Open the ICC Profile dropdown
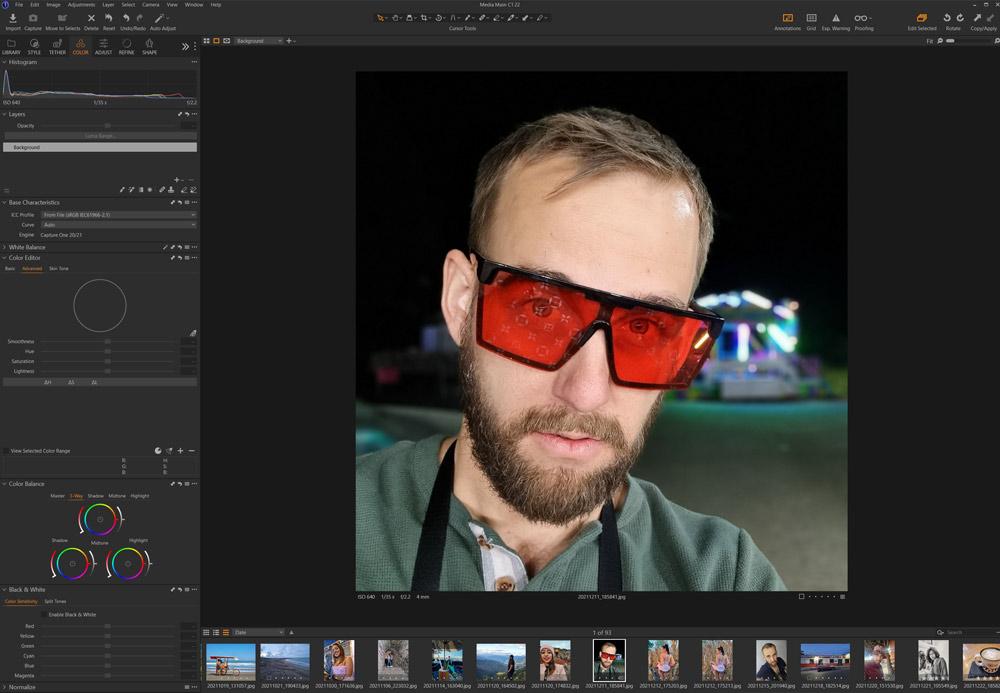The height and width of the screenshot is (693, 1000). coord(118,214)
